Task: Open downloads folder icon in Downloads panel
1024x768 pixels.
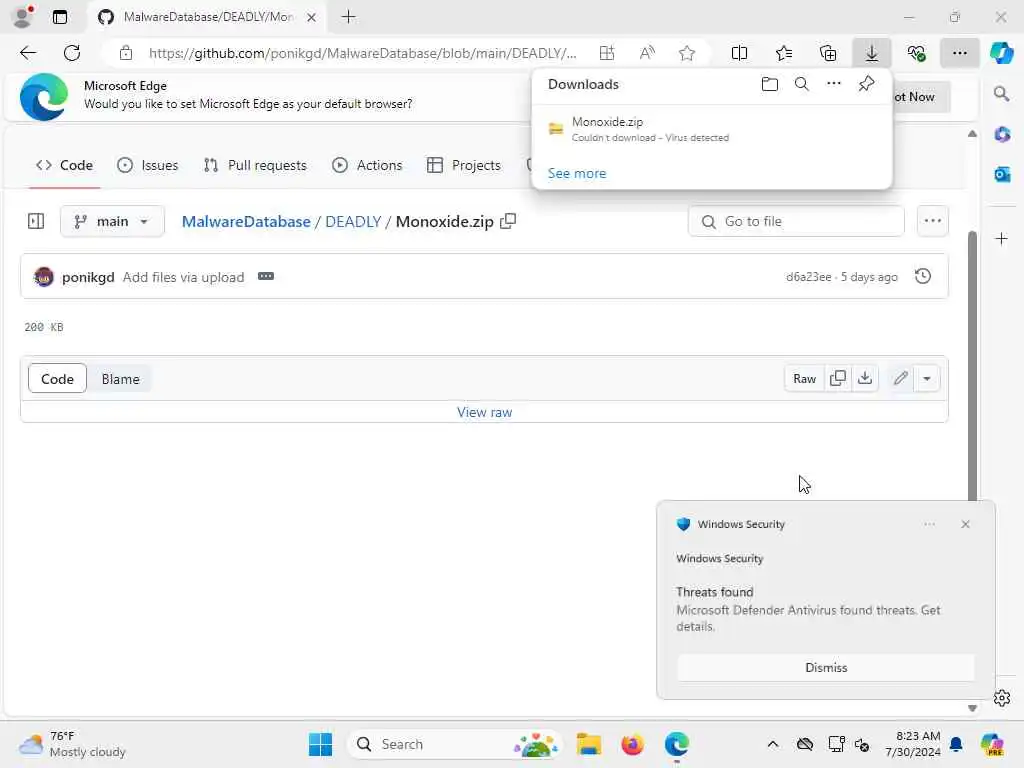Action: [x=770, y=84]
